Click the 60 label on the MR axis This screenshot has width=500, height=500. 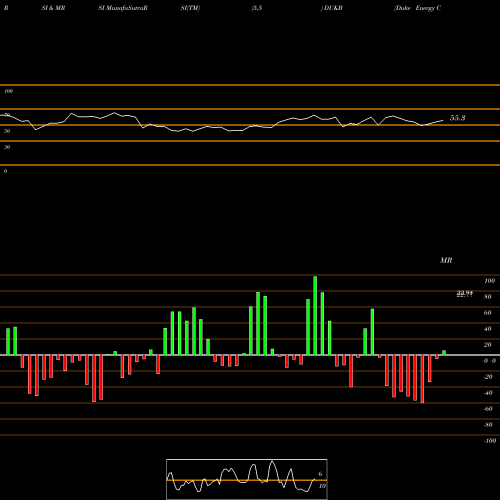pos(487,313)
